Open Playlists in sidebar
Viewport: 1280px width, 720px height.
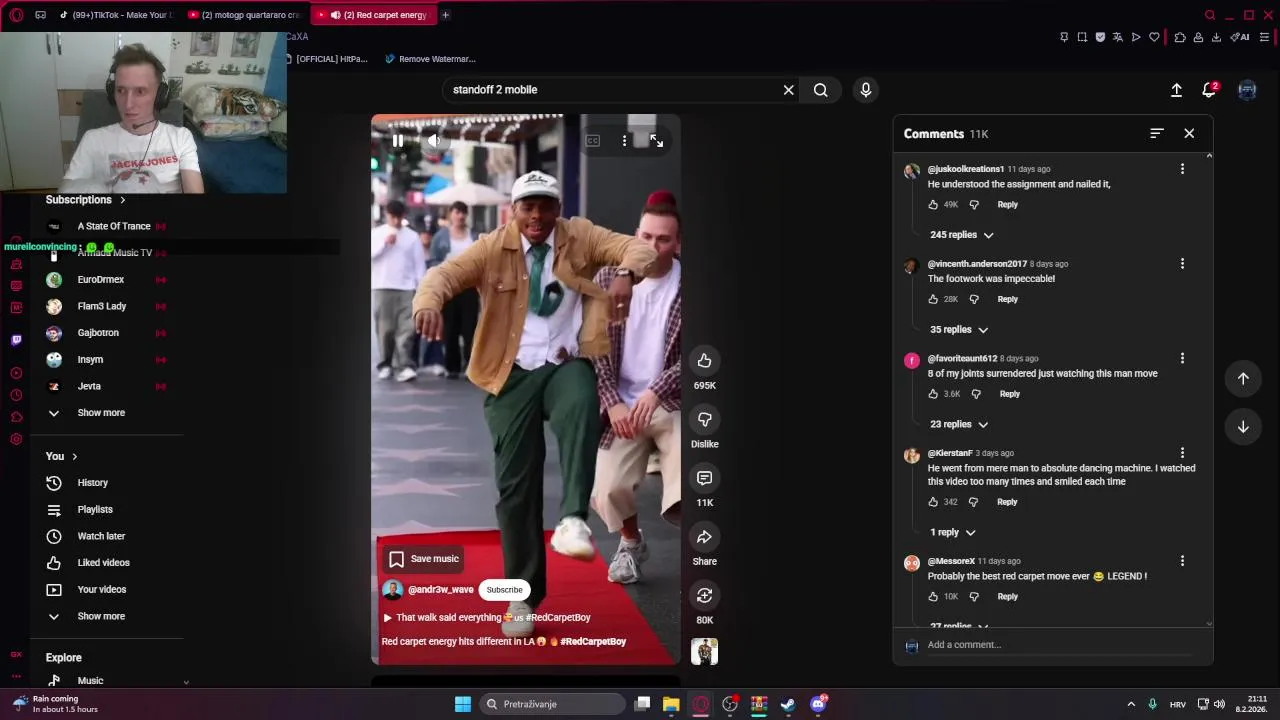click(94, 510)
